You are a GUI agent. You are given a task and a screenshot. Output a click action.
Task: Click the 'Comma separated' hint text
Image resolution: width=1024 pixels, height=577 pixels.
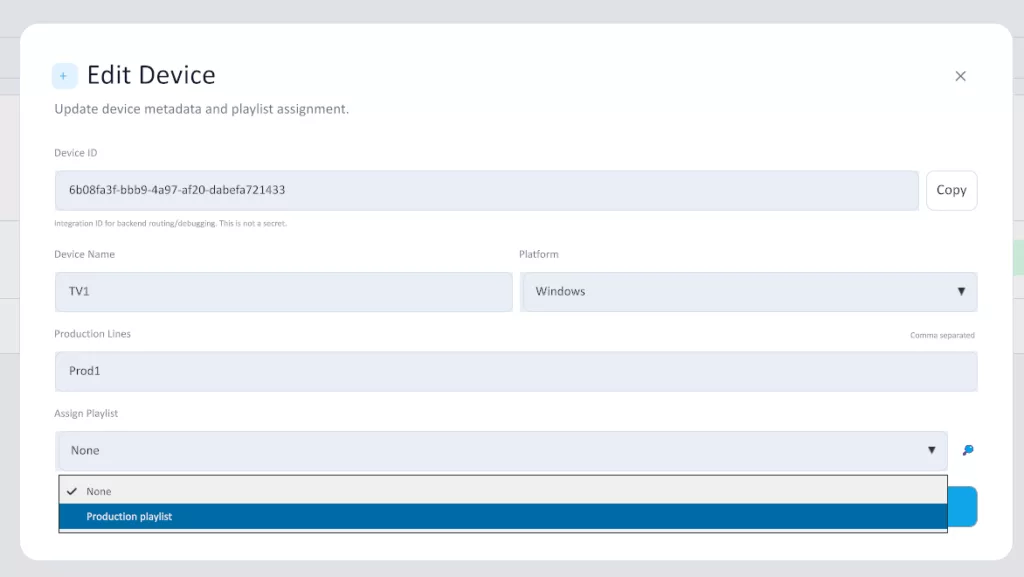(942, 335)
